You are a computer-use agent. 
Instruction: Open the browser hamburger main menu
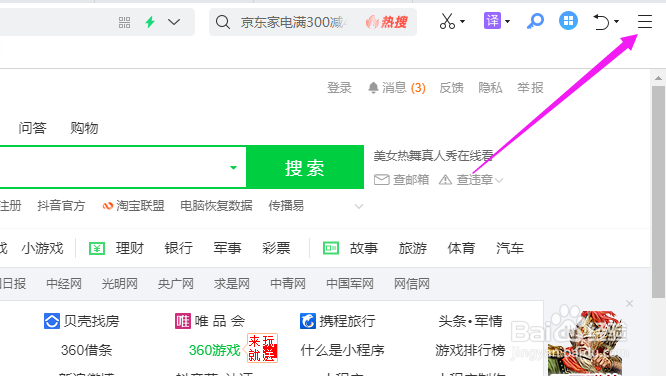[644, 21]
